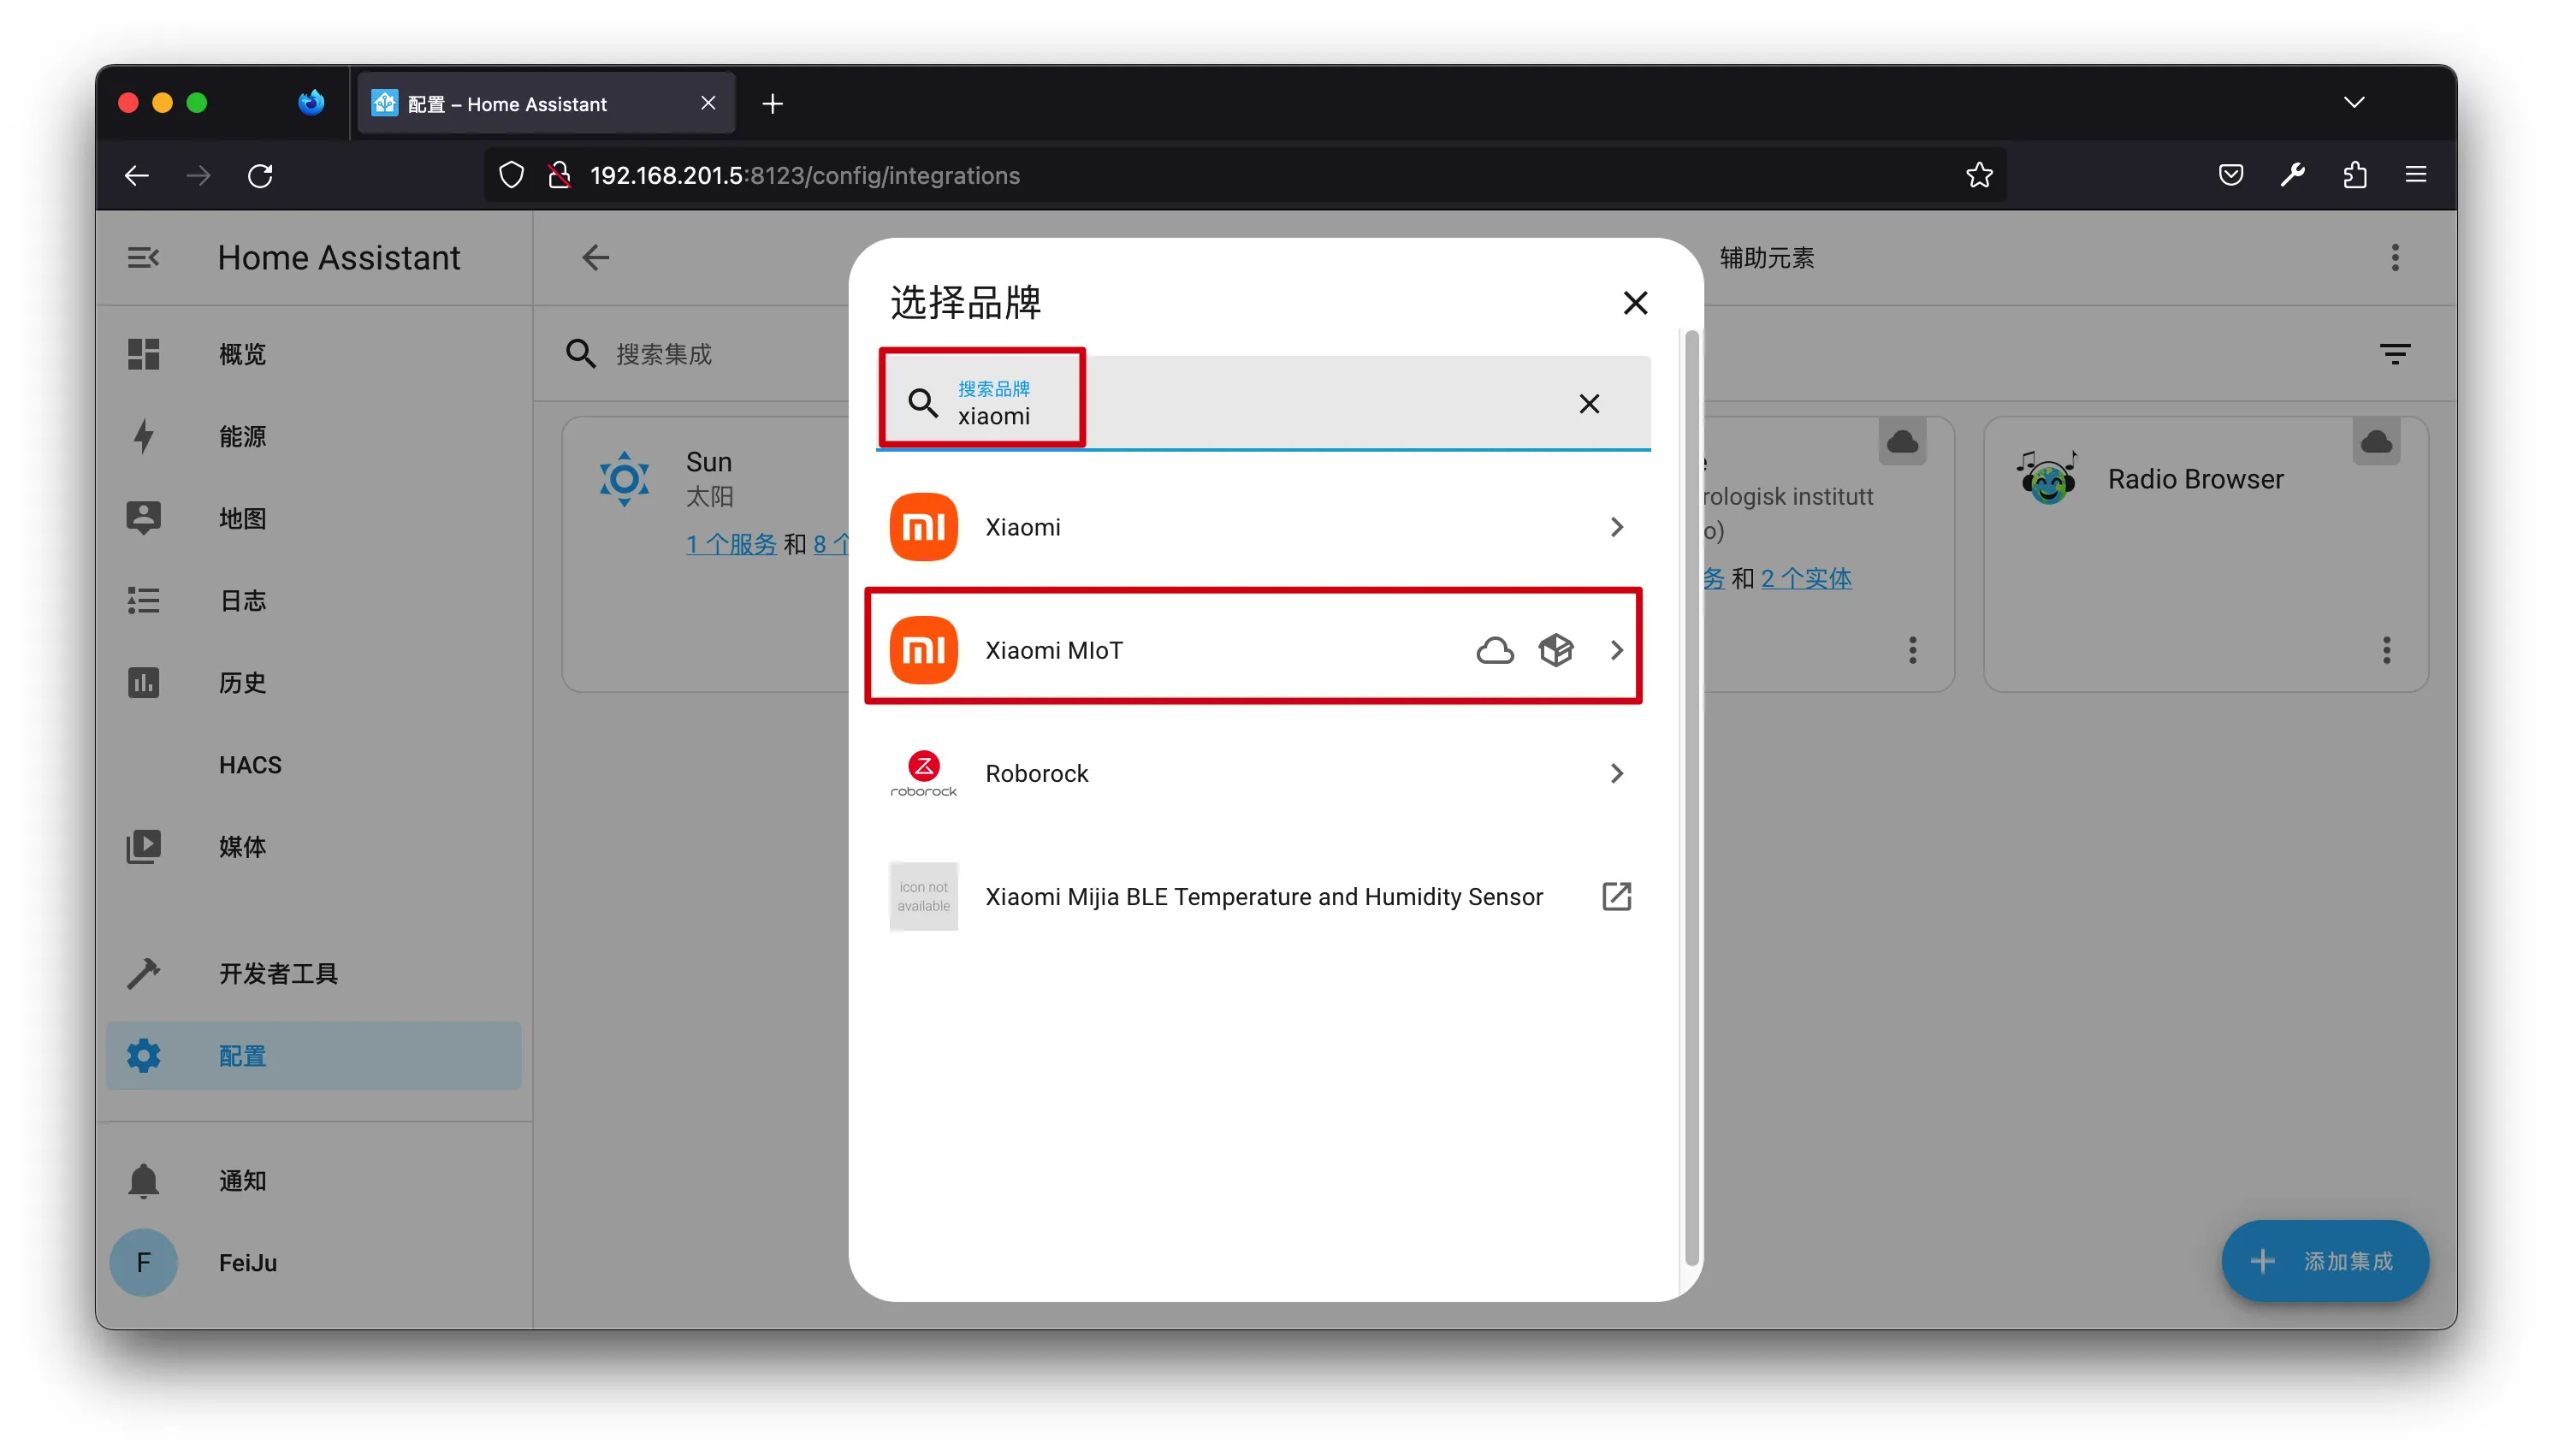Open the Firefox developer tools wrench icon
Image resolution: width=2553 pixels, height=1456 pixels.
pos(2292,175)
